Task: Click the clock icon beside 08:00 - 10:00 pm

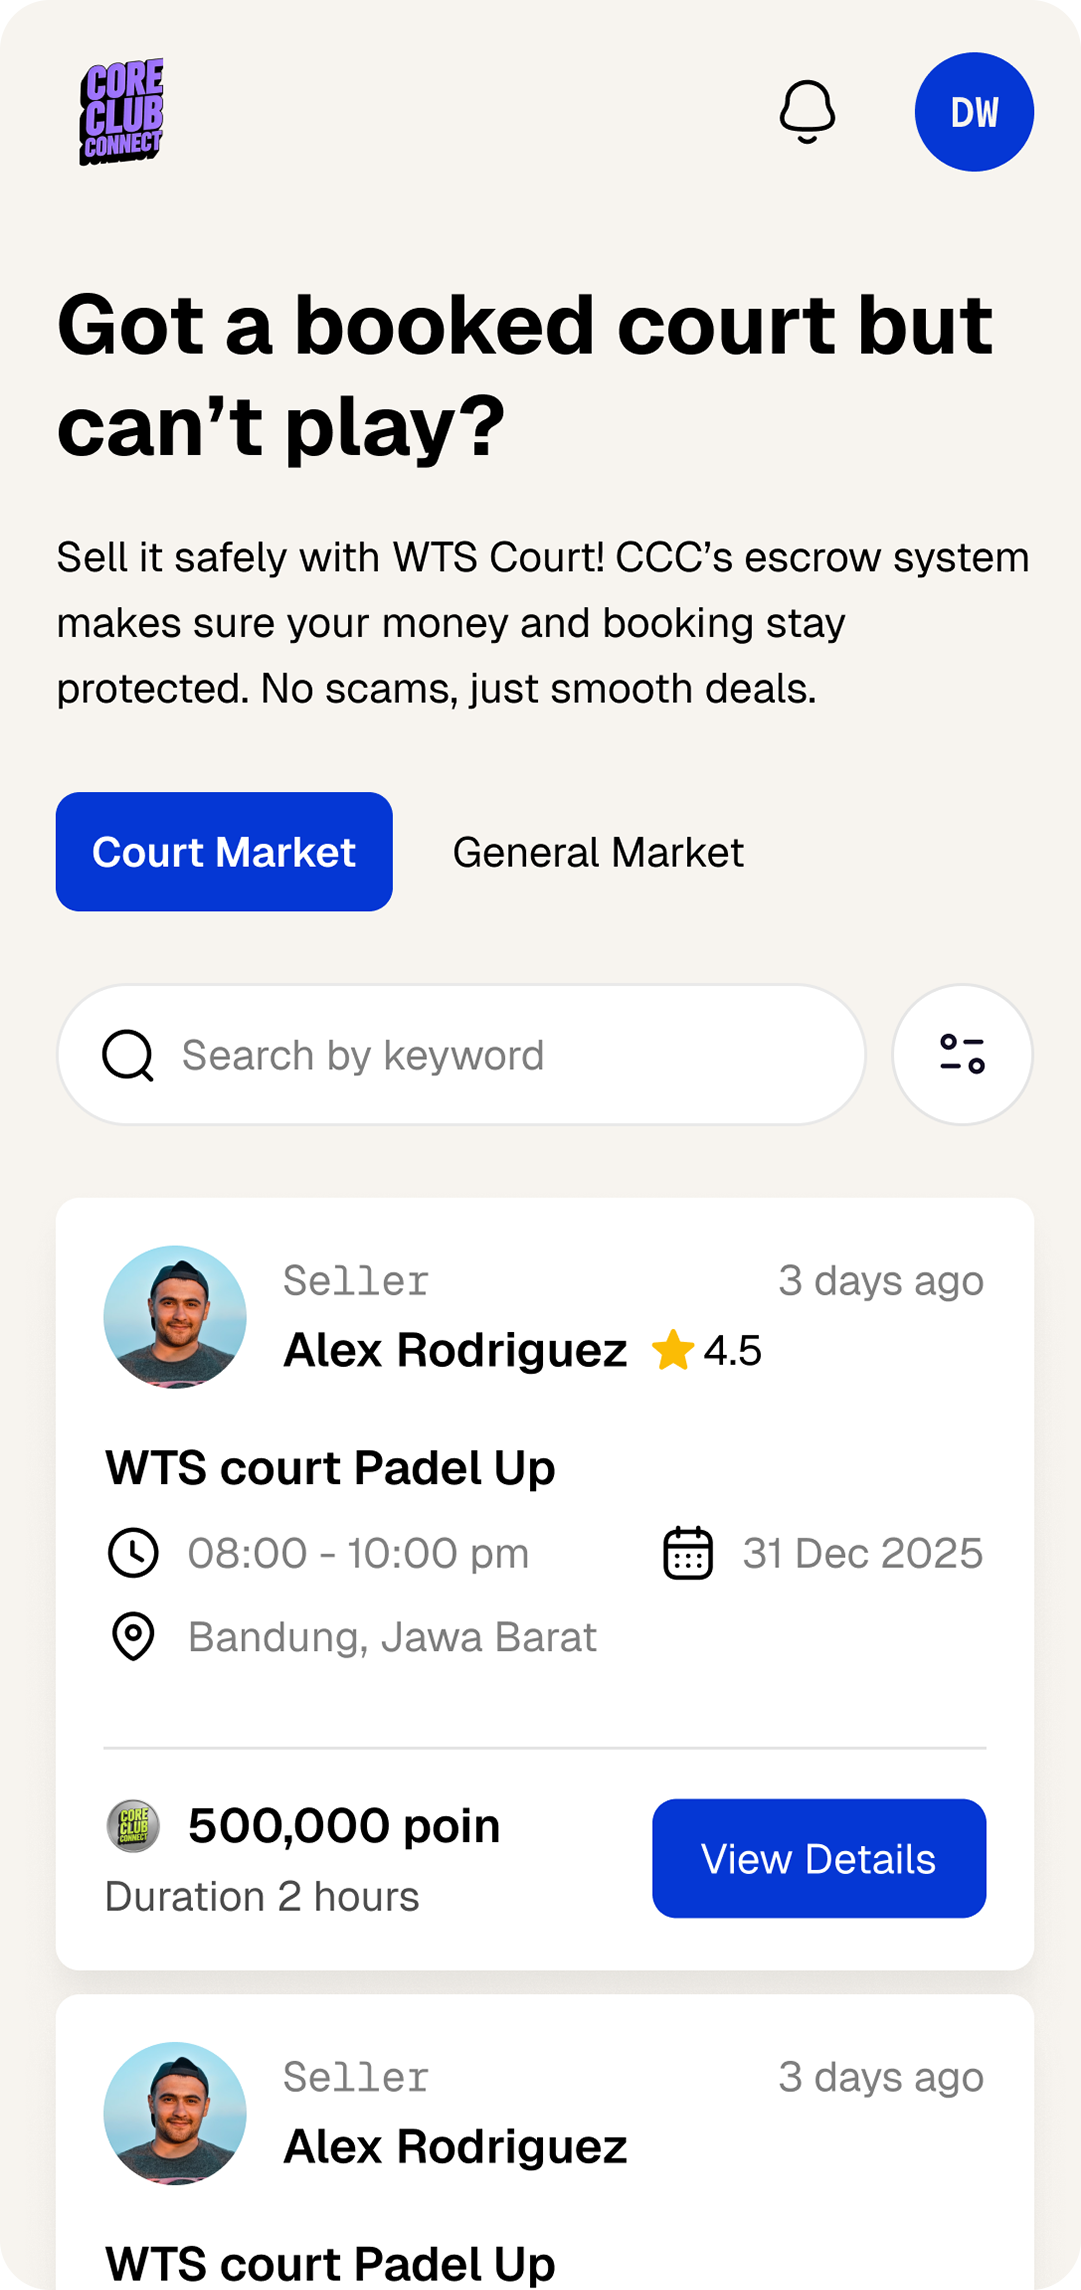Action: click(133, 1553)
